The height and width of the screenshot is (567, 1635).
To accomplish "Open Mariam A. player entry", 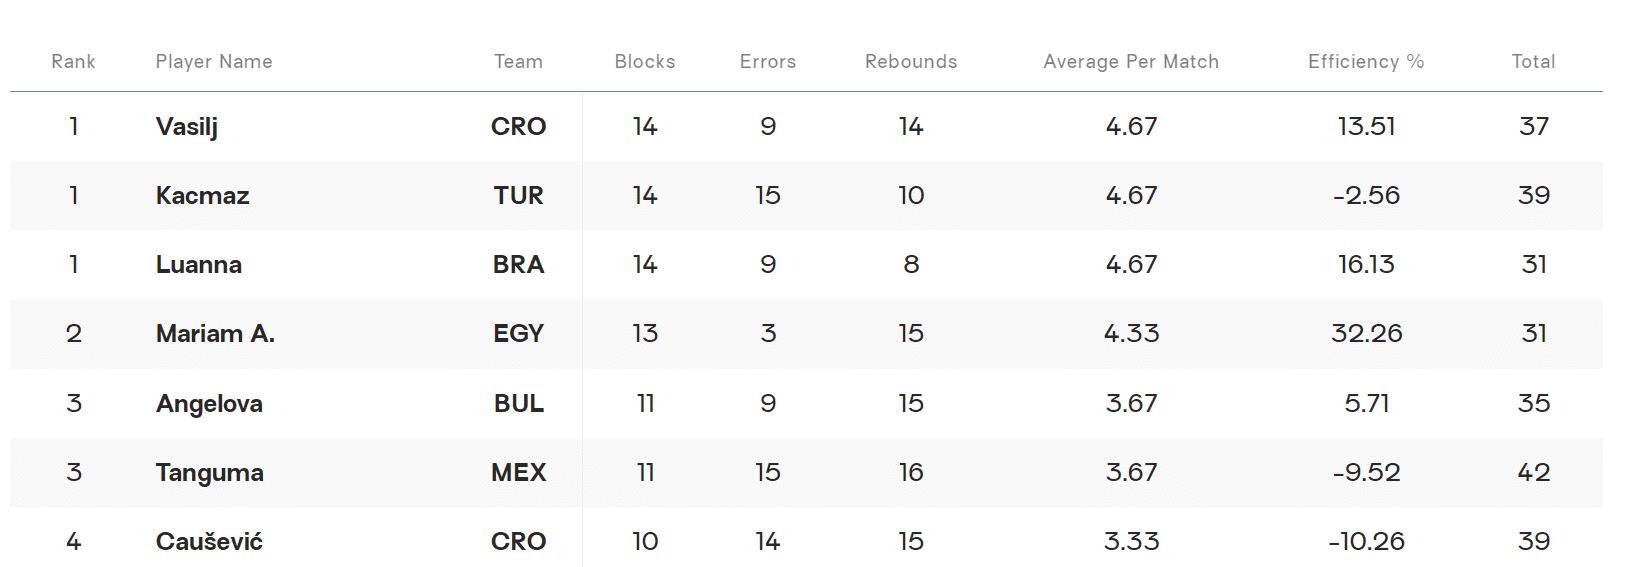I will pos(215,333).
